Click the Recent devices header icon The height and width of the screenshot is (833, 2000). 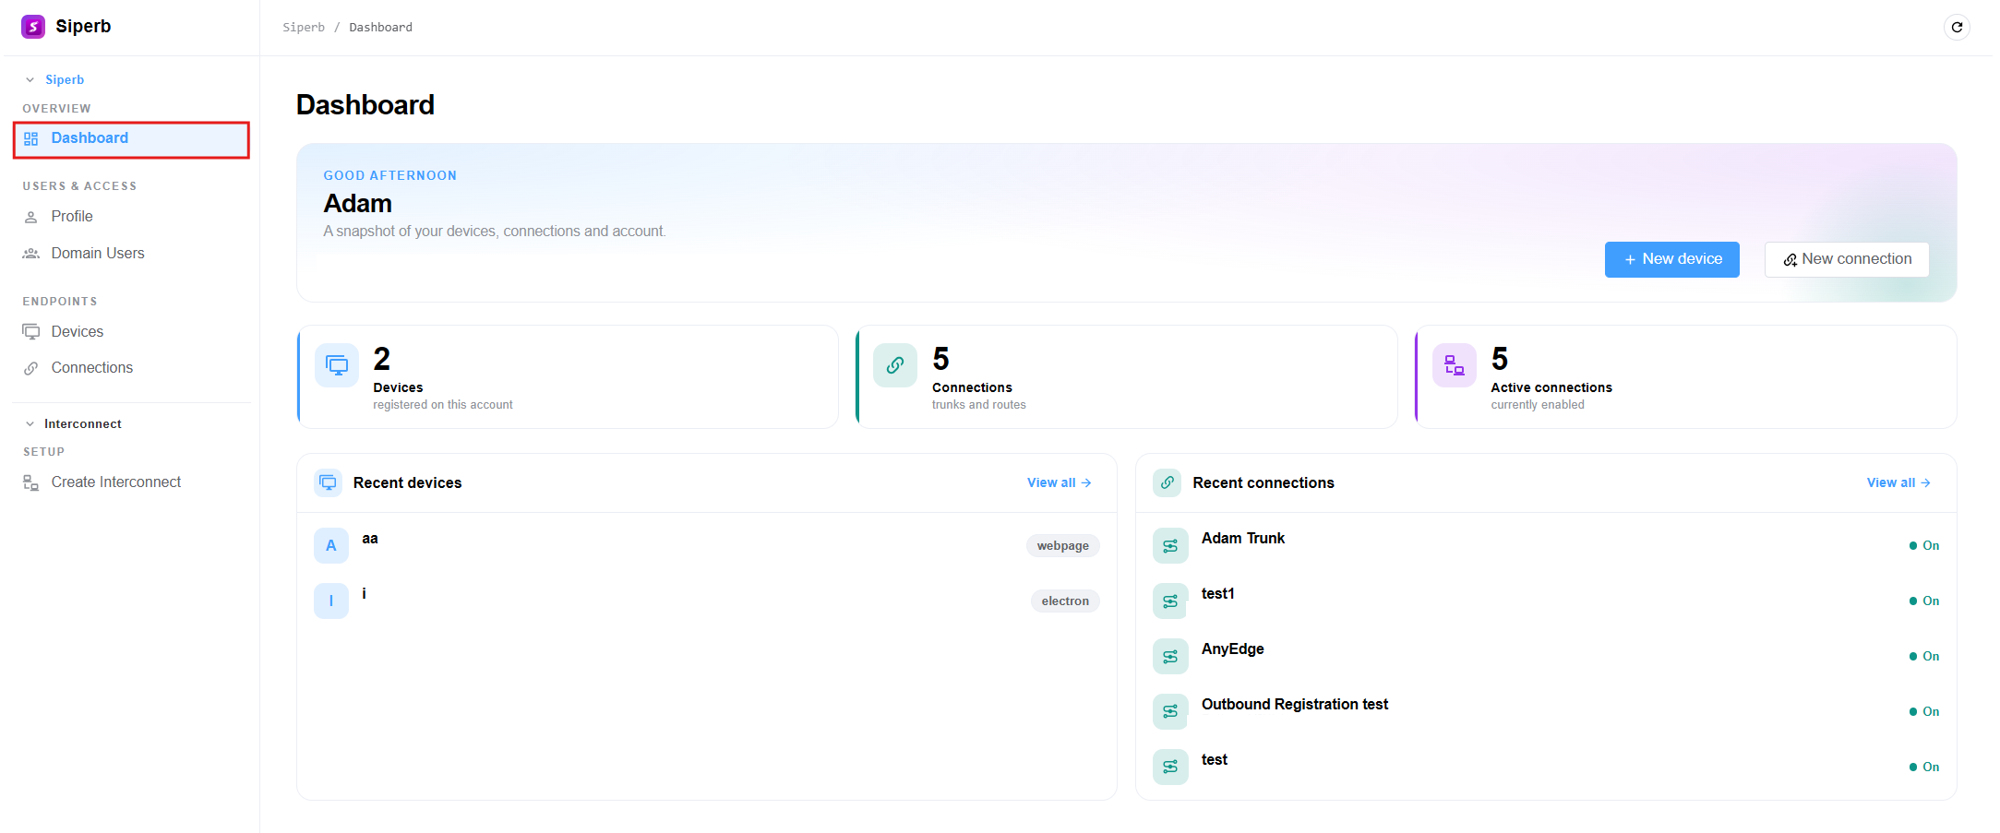coord(328,483)
